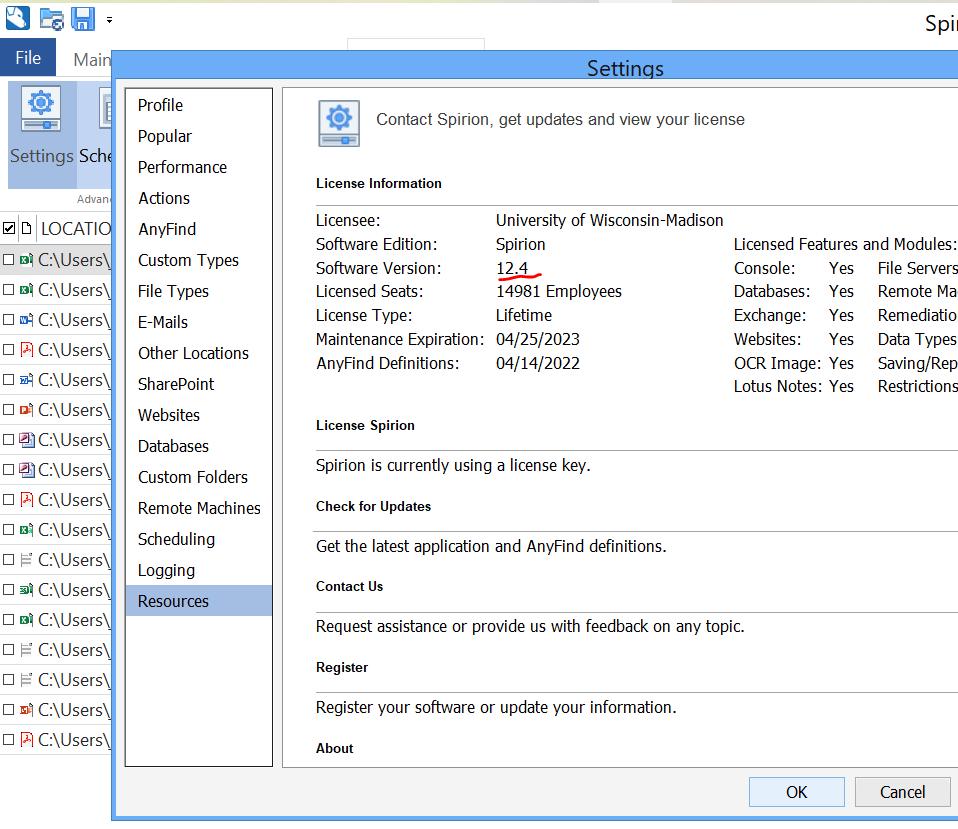
Task: Click the software version value 12.4
Action: [512, 268]
